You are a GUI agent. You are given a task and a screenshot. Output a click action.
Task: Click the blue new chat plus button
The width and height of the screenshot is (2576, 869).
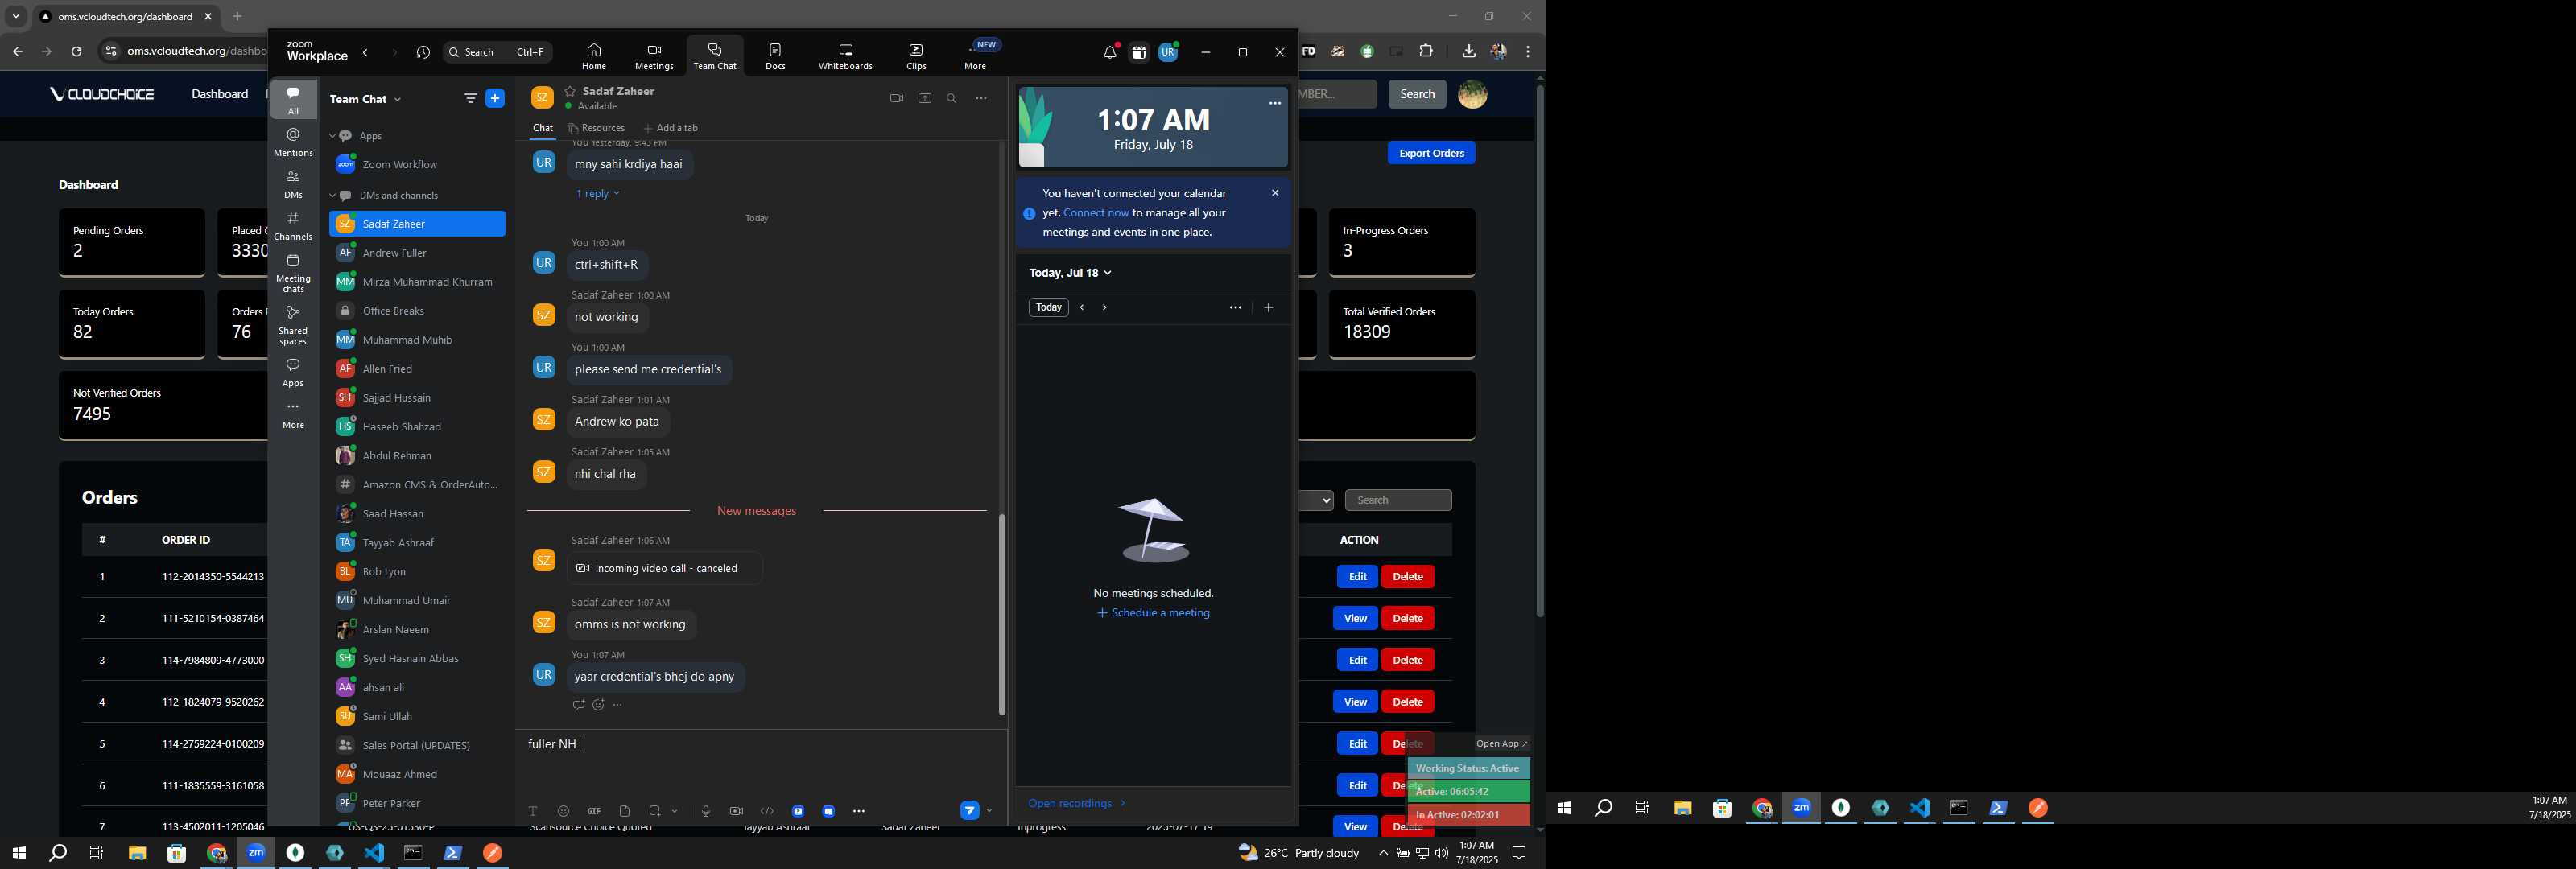point(495,98)
